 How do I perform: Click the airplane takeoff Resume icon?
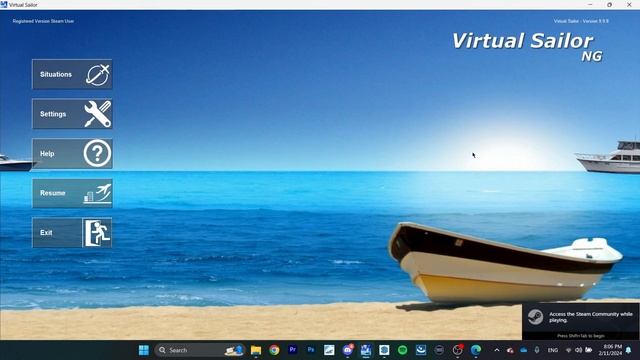(x=97, y=193)
